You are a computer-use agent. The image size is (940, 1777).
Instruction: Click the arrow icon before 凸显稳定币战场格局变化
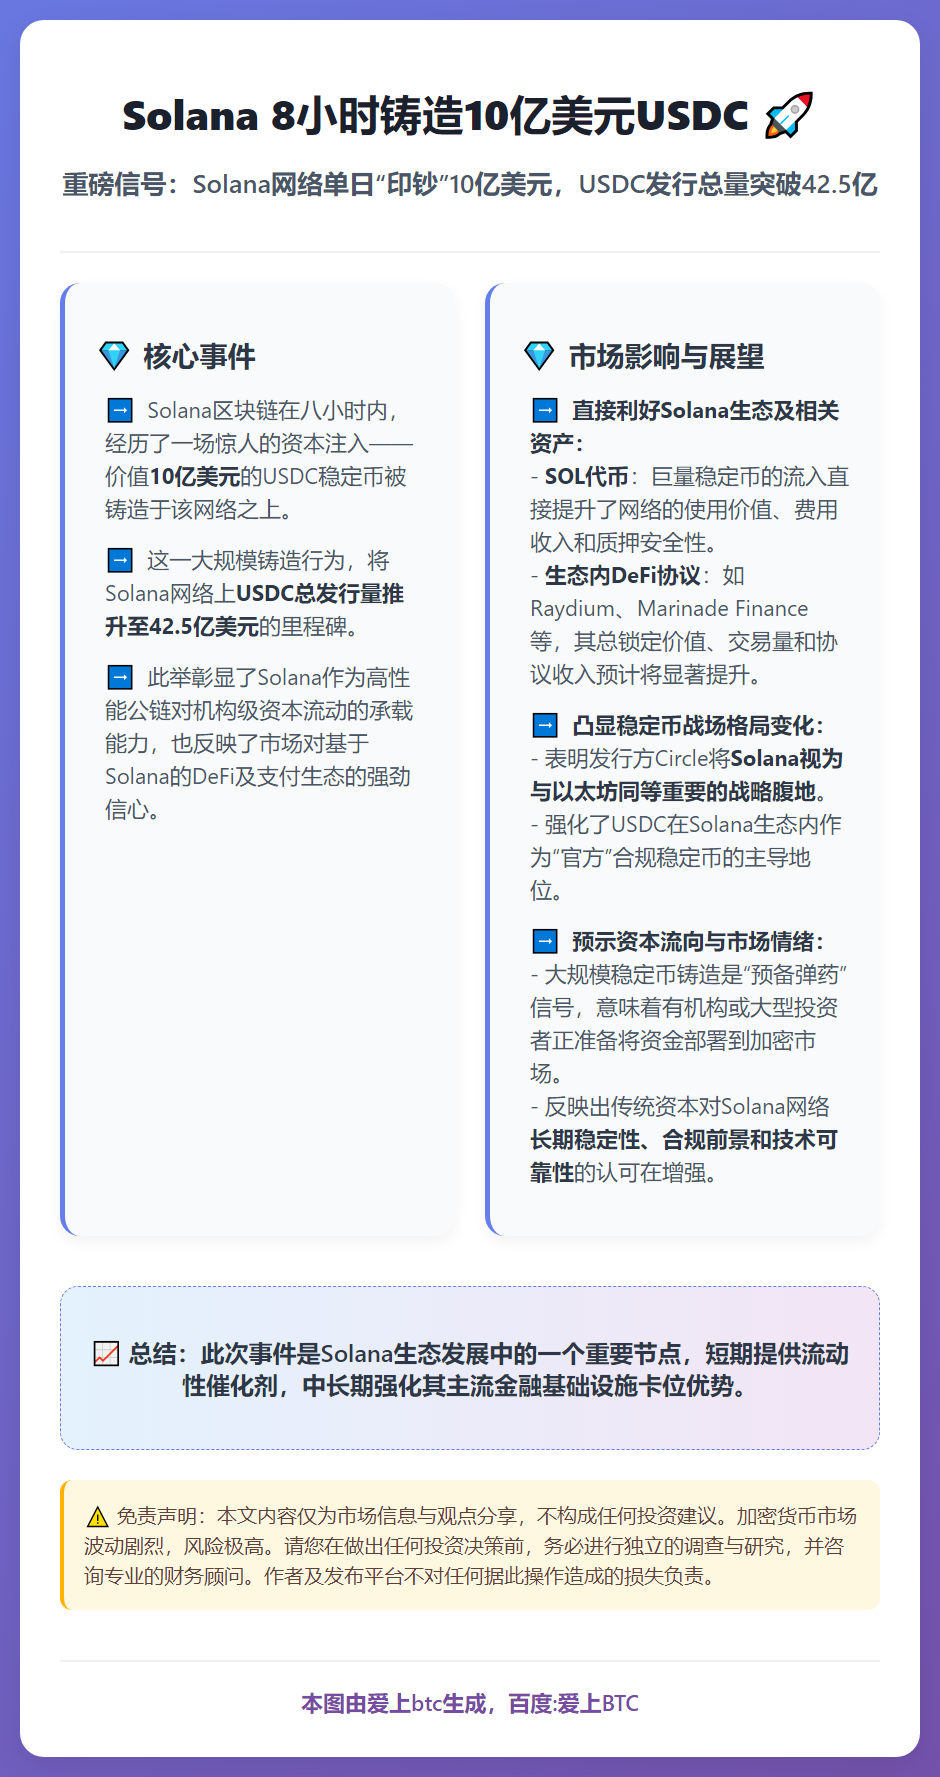point(545,725)
